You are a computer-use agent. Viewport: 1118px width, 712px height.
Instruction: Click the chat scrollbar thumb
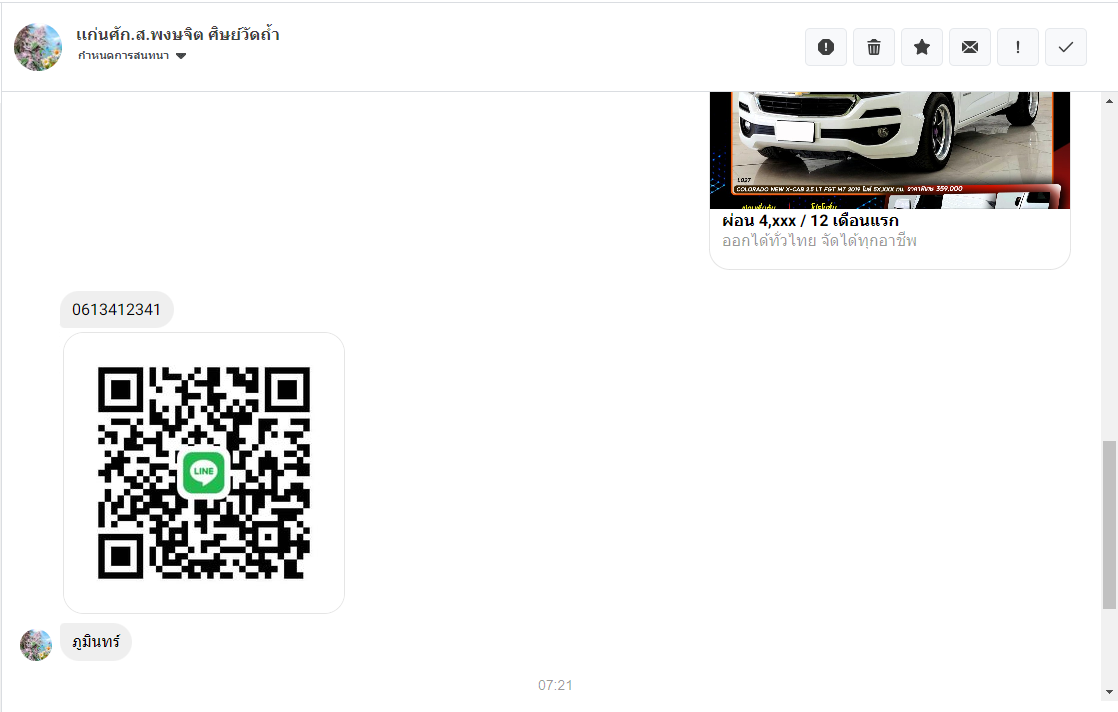[x=1109, y=525]
